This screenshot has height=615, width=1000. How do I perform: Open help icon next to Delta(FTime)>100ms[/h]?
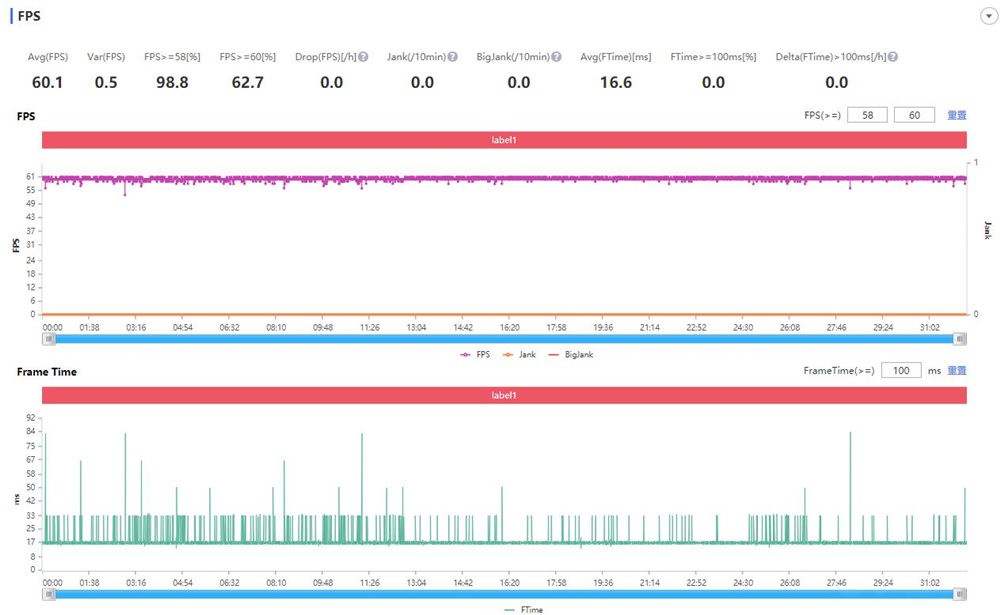pyautogui.click(x=893, y=57)
